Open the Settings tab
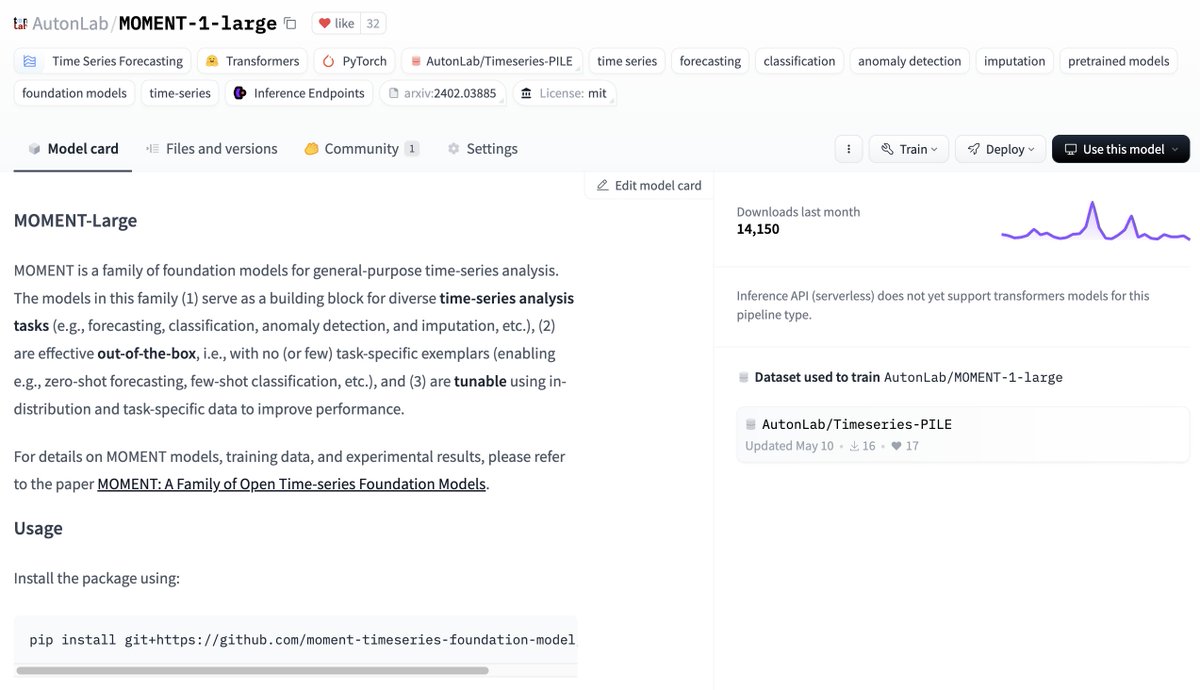Image resolution: width=1200 pixels, height=690 pixels. coord(482,149)
